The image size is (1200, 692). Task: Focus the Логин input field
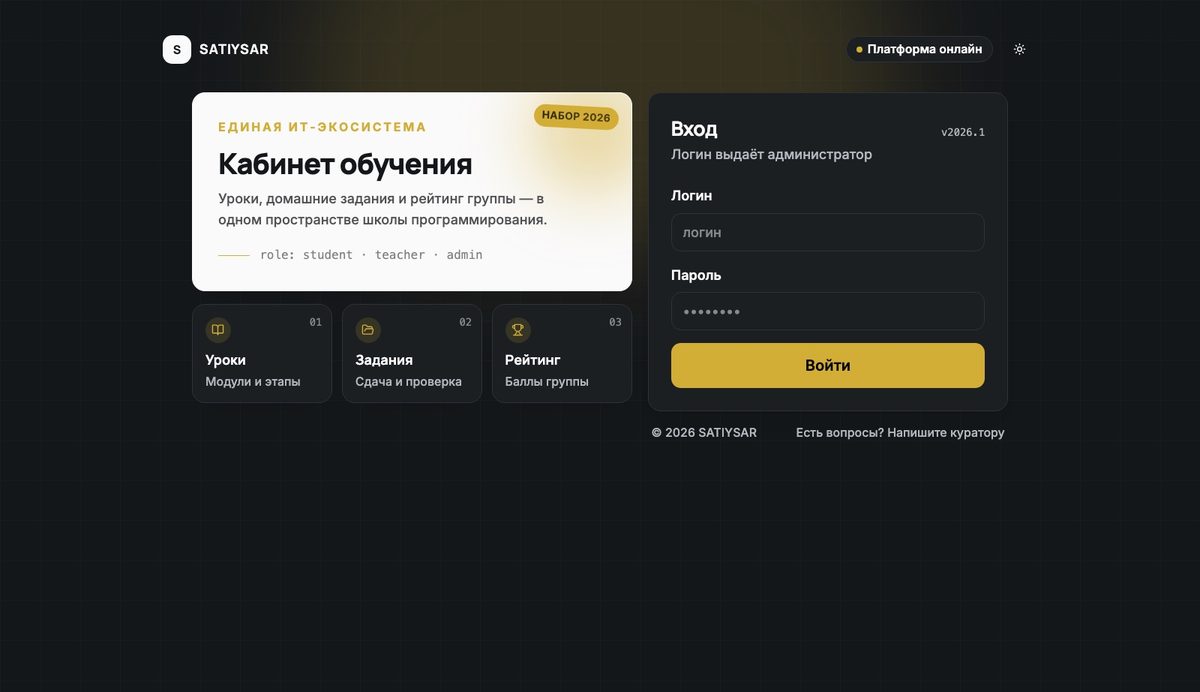pos(828,232)
